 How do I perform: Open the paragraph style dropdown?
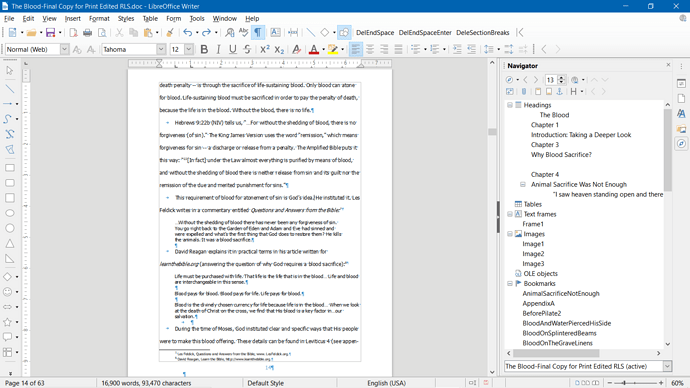pos(64,49)
